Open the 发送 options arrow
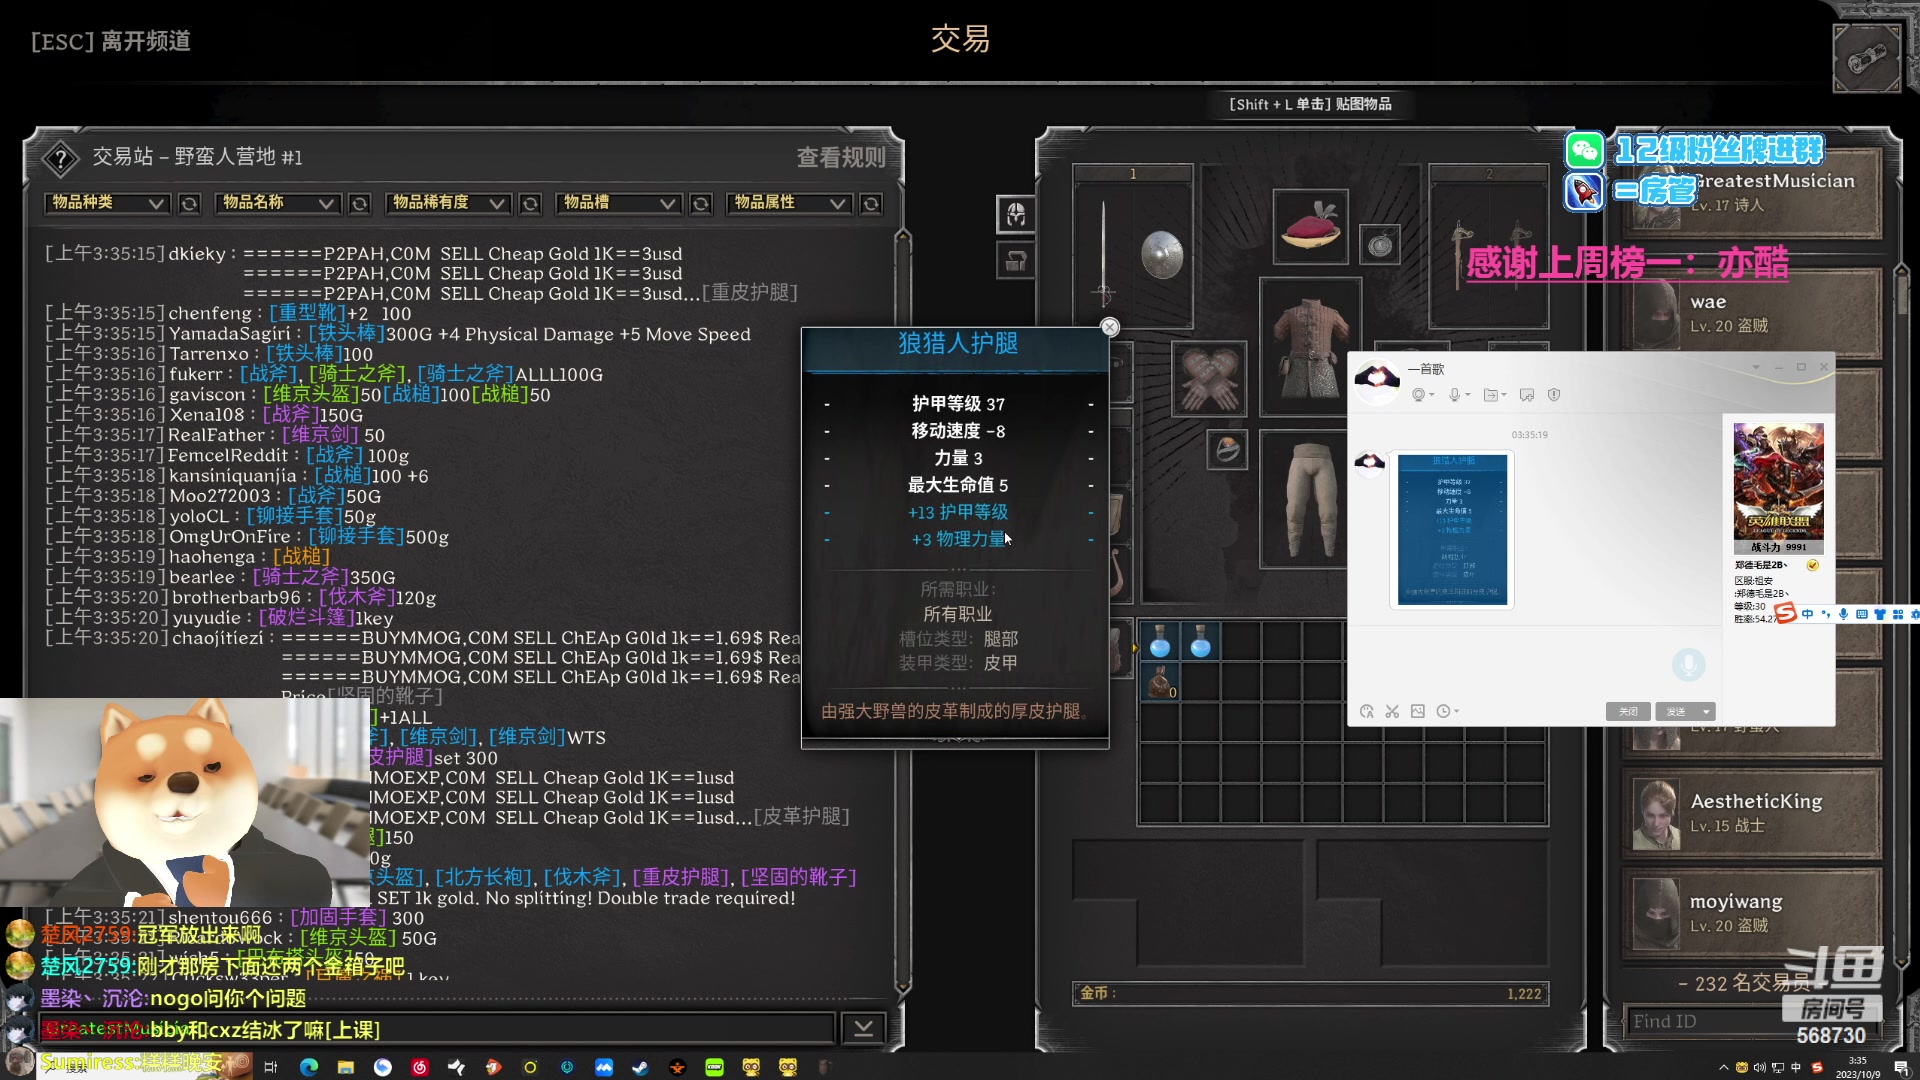 click(1706, 711)
